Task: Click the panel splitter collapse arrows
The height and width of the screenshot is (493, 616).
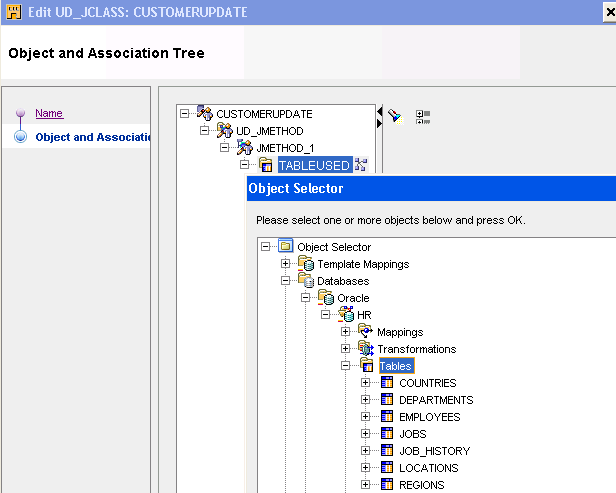Action: coord(379,123)
